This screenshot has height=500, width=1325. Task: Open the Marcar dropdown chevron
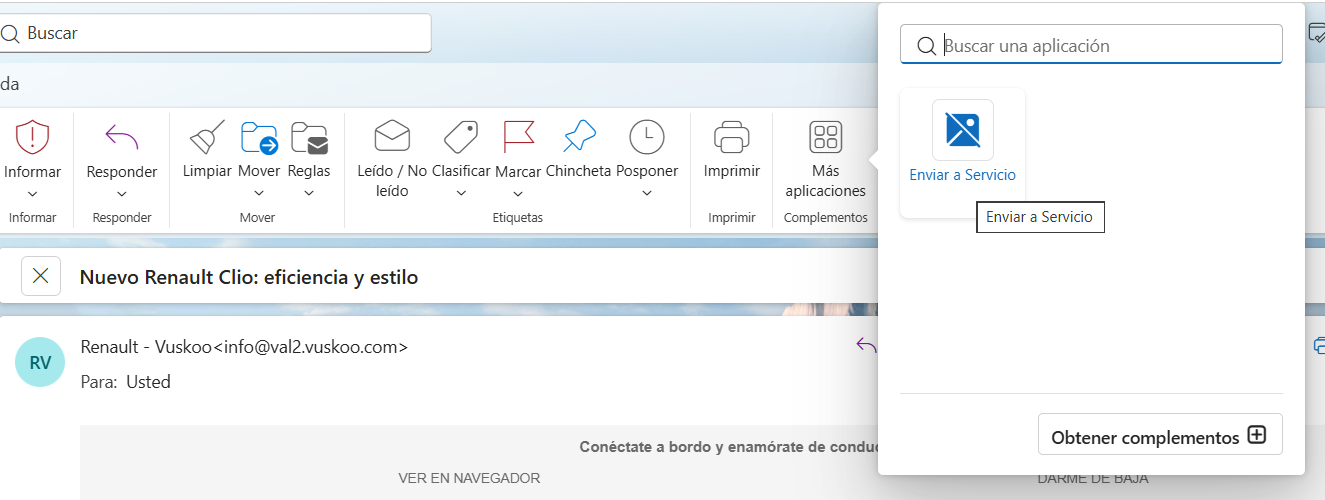(x=518, y=193)
